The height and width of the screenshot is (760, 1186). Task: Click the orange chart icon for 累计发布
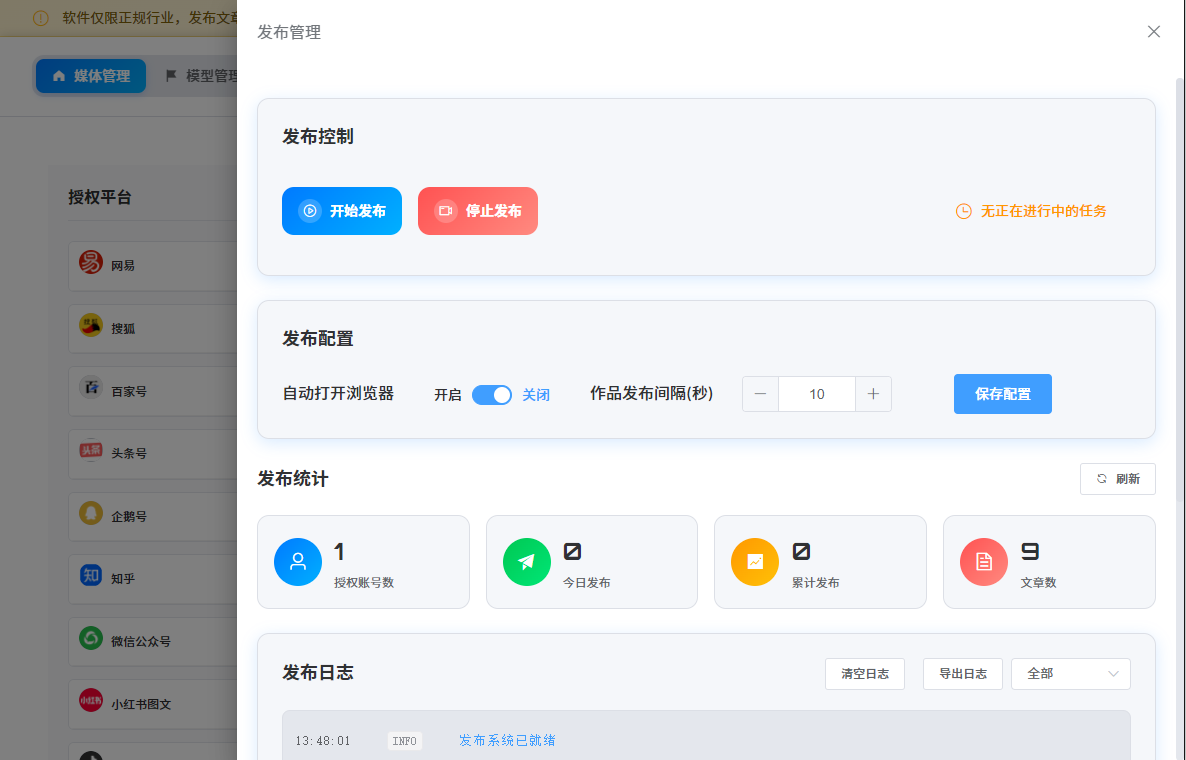755,562
